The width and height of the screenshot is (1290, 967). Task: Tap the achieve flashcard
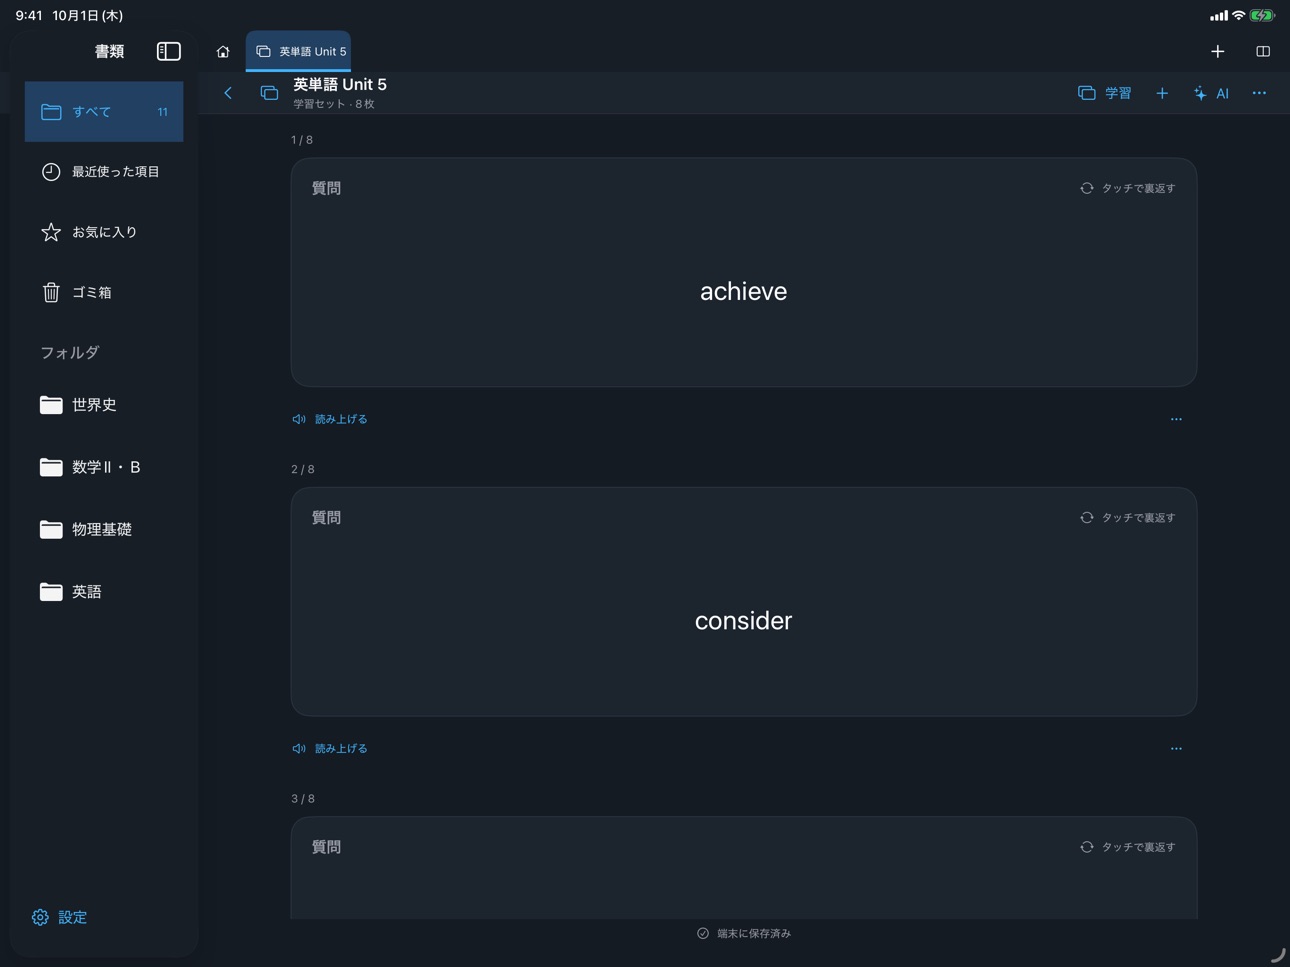tap(744, 272)
